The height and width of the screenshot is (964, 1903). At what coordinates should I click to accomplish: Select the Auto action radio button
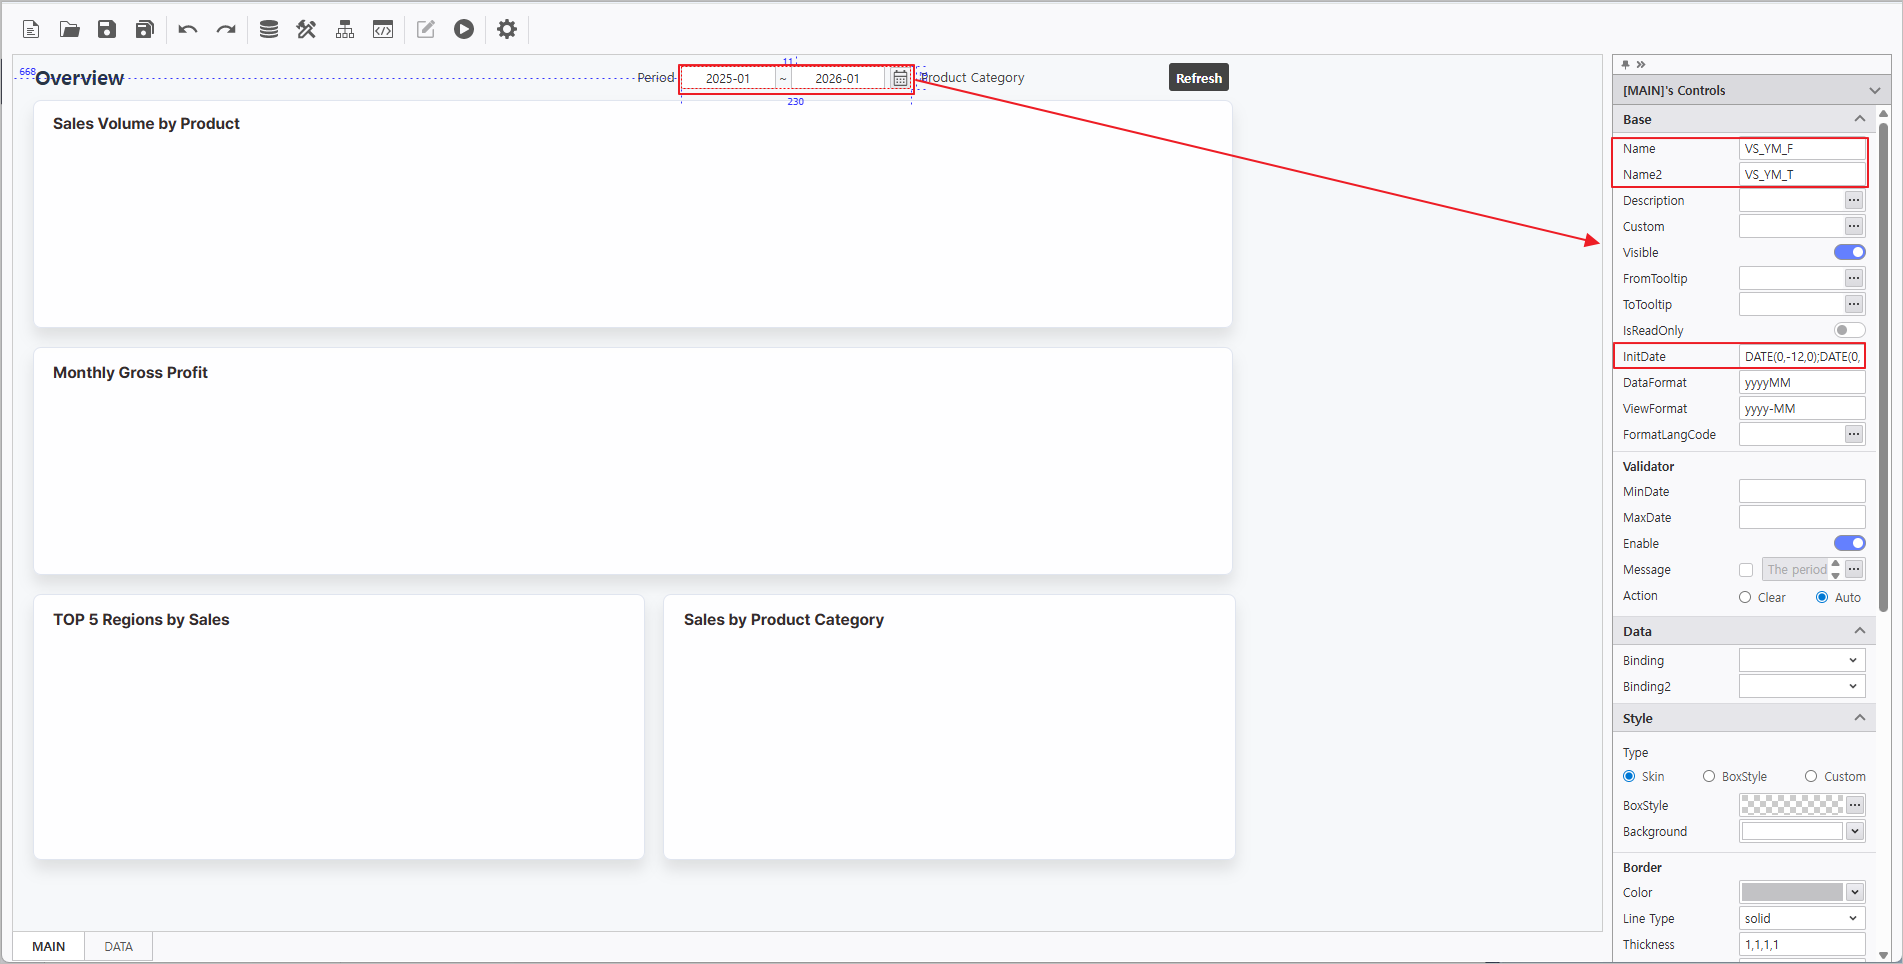pos(1822,597)
